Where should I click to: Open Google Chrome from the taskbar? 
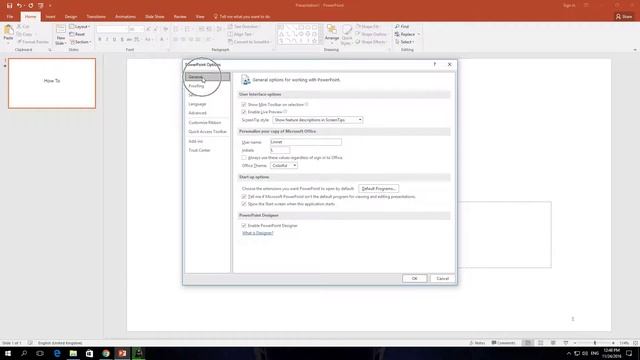point(106,353)
